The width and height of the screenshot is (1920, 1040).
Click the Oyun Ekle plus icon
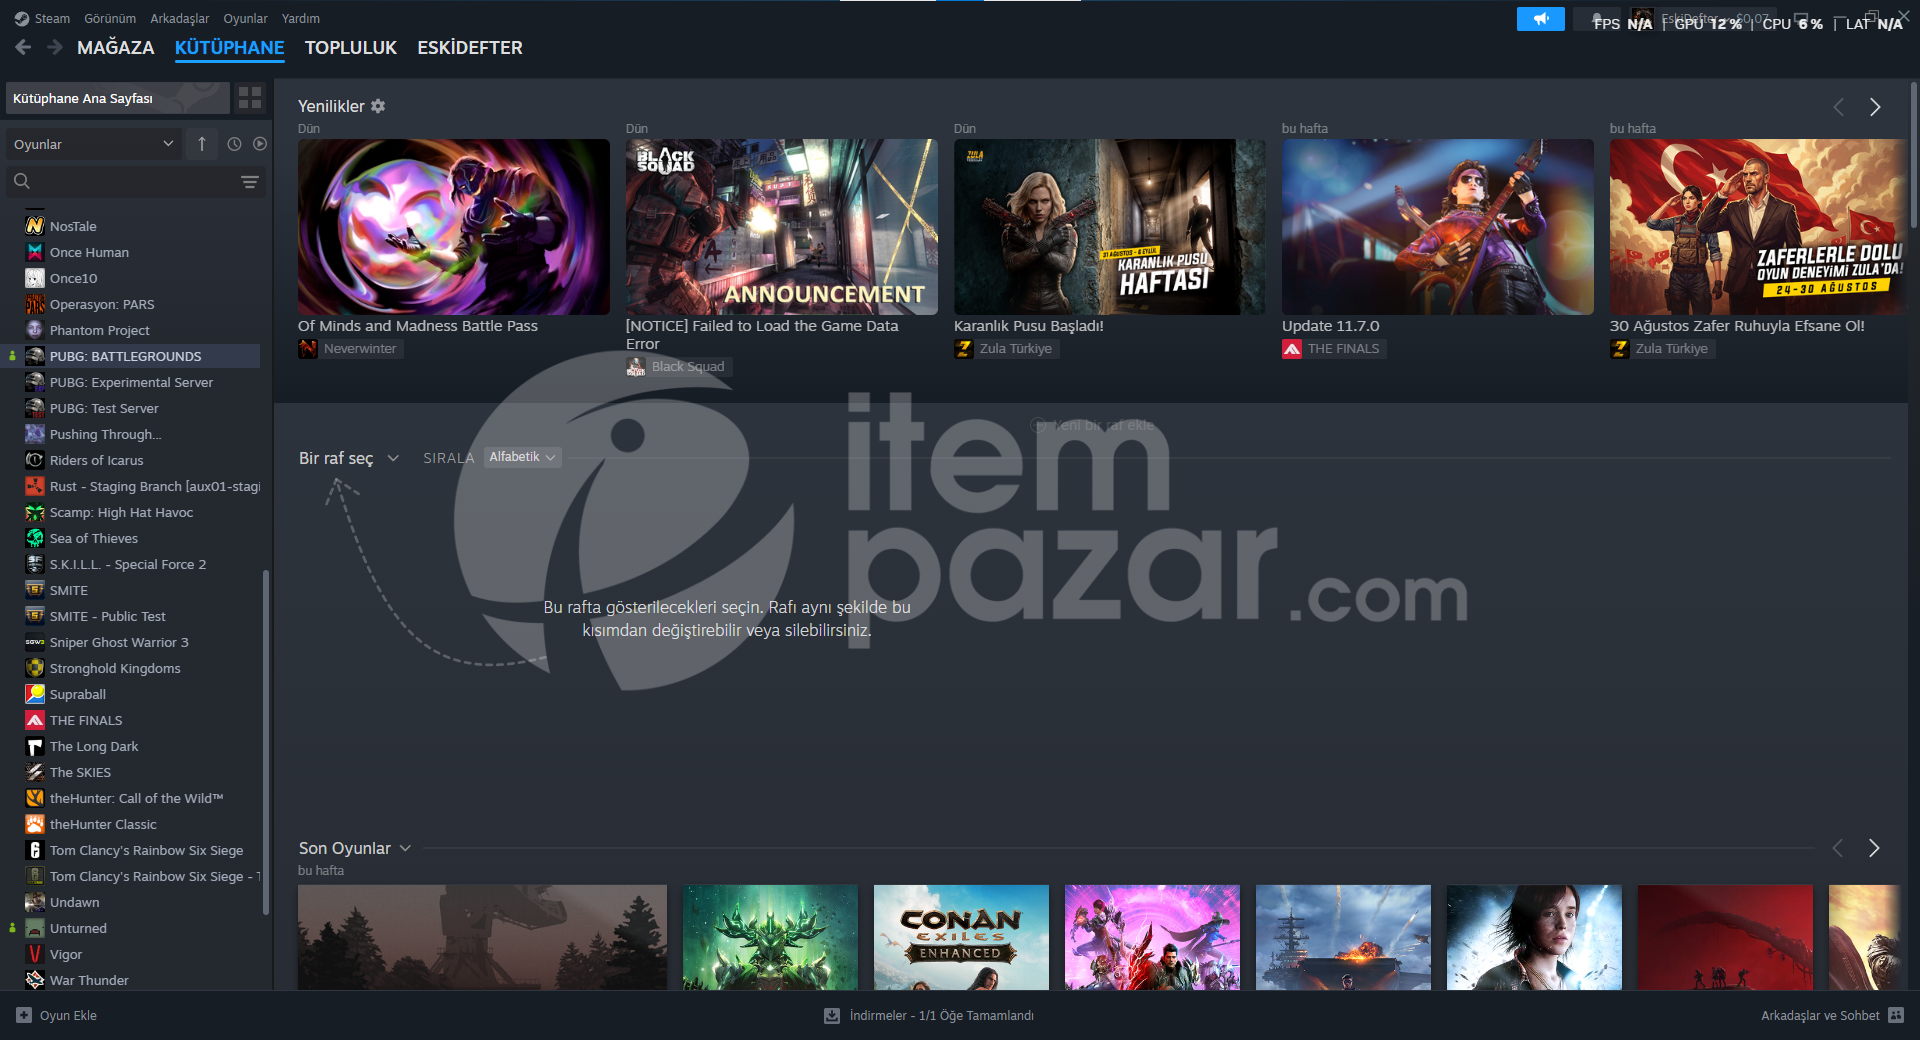[24, 1015]
